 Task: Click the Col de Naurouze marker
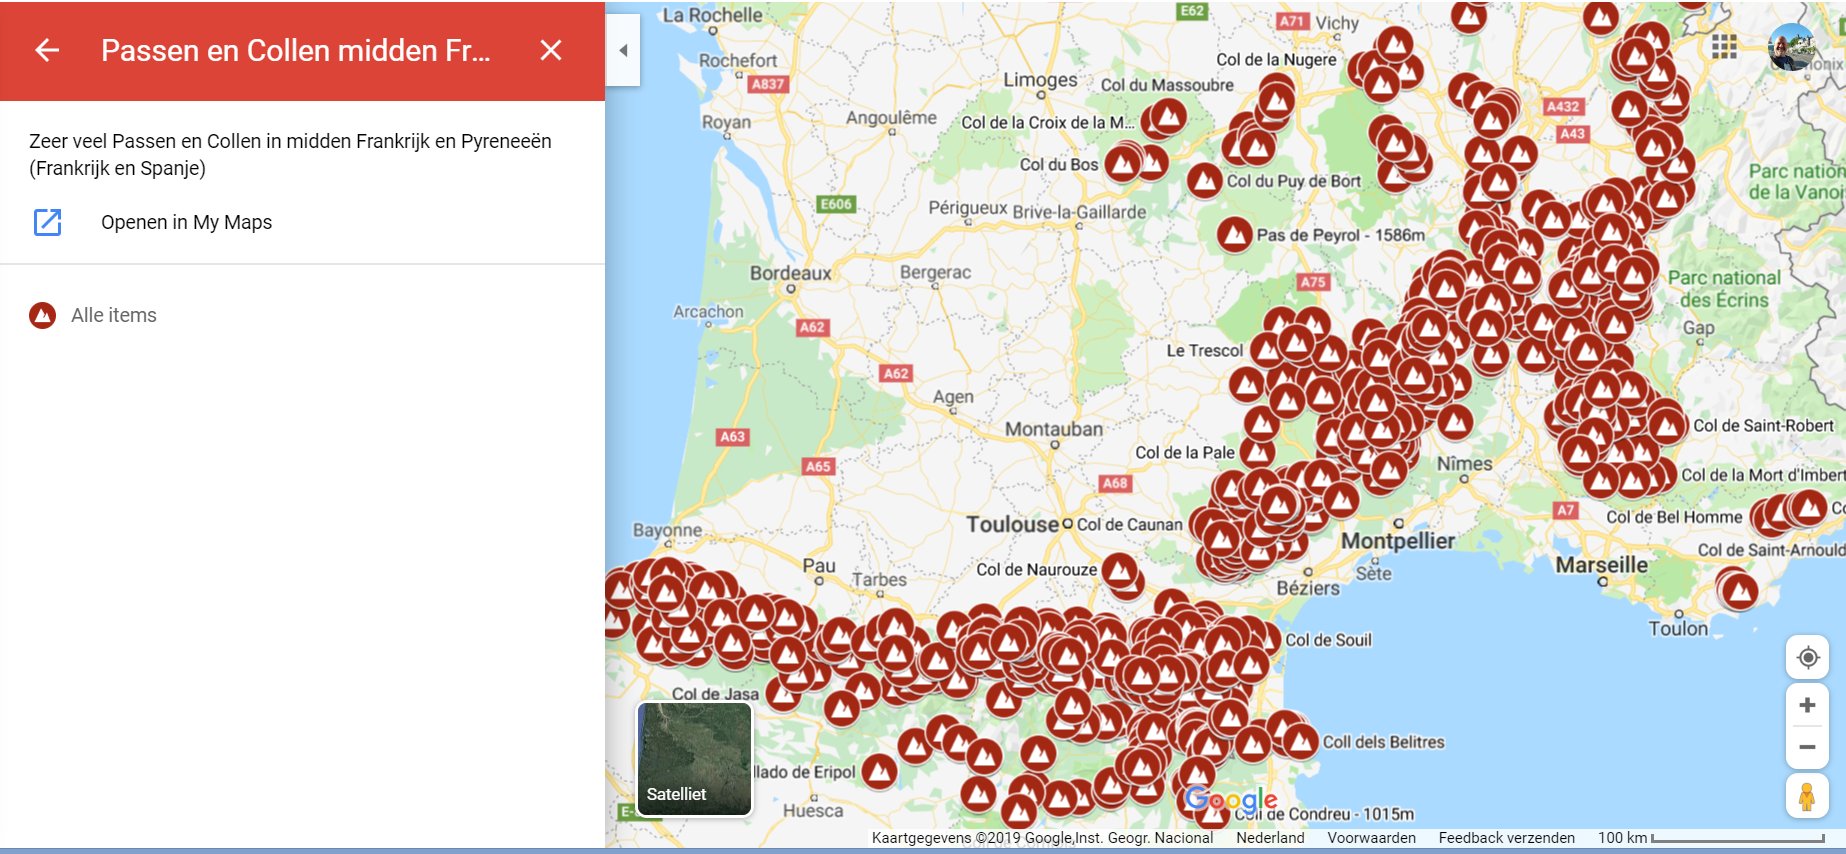(1119, 571)
